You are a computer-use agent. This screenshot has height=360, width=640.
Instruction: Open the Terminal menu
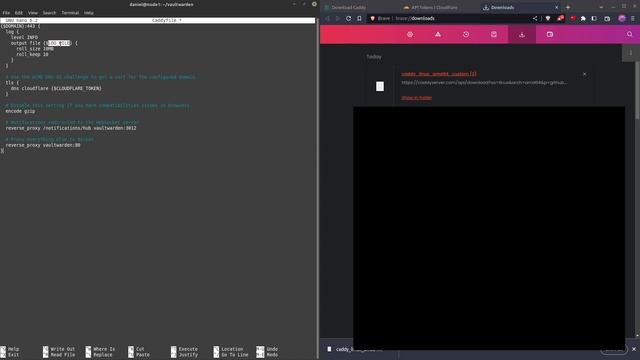coord(70,13)
